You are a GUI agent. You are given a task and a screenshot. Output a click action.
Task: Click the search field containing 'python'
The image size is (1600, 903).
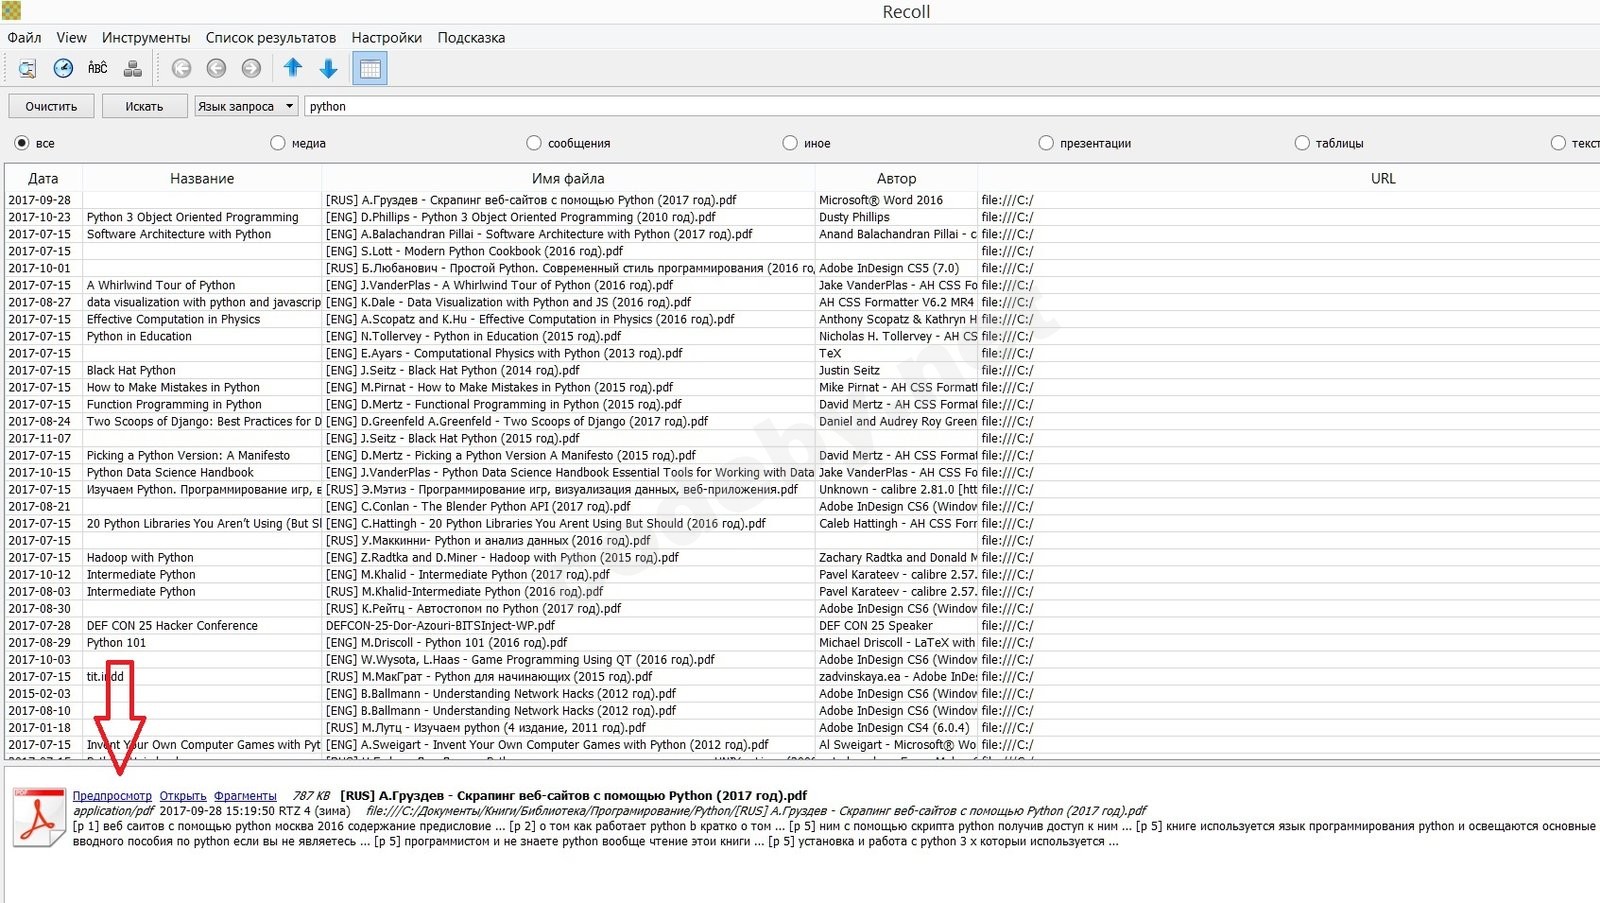(x=900, y=106)
